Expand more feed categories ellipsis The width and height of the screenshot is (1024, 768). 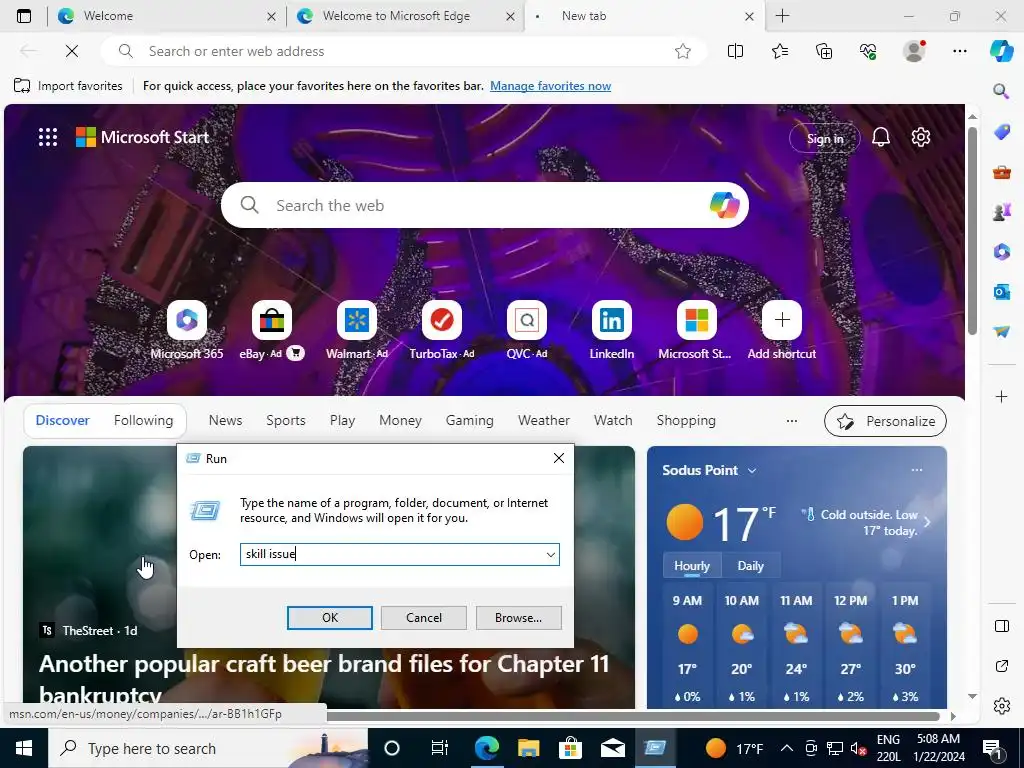pos(792,421)
